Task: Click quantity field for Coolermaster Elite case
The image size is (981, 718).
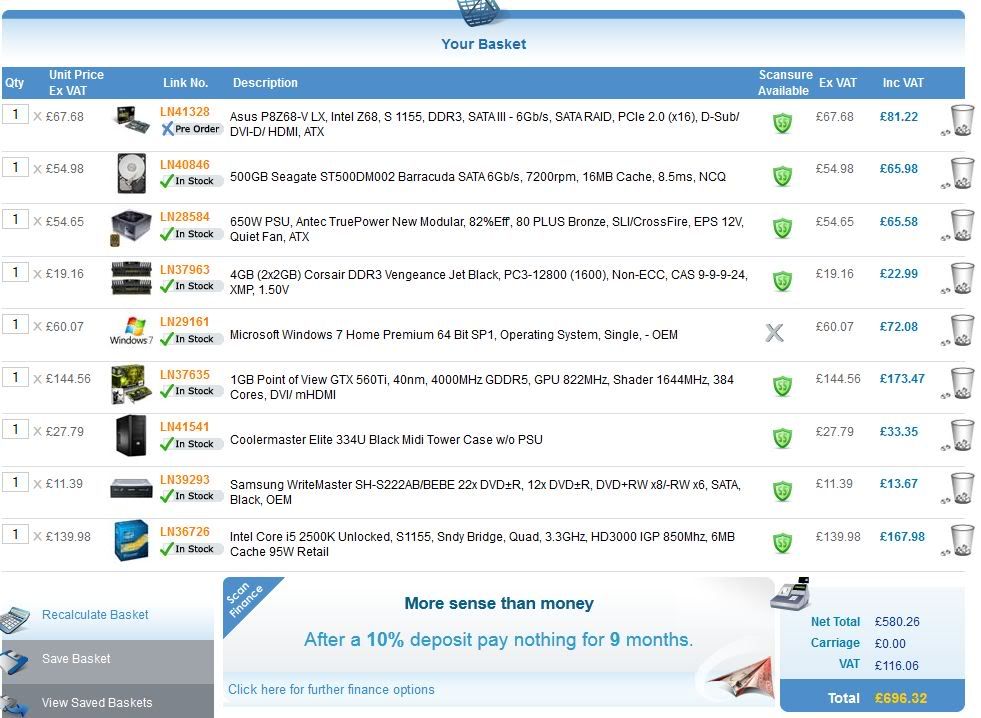Action: (15, 430)
